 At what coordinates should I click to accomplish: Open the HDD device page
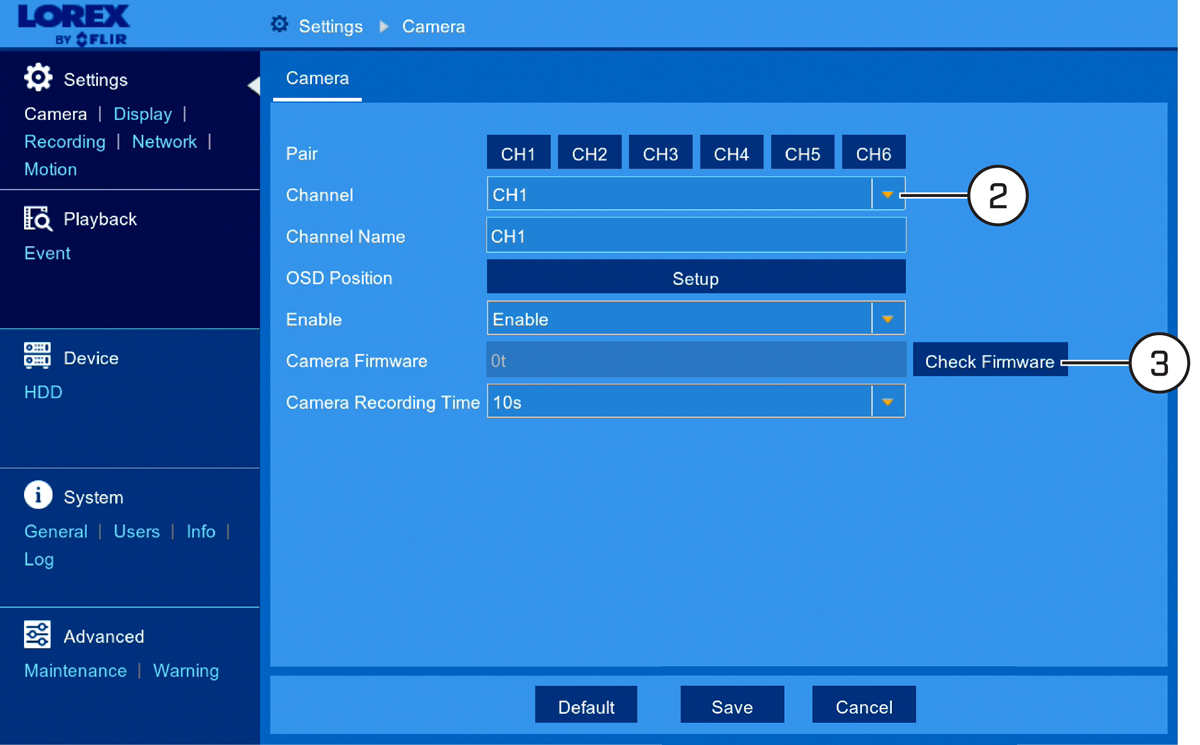coord(43,392)
